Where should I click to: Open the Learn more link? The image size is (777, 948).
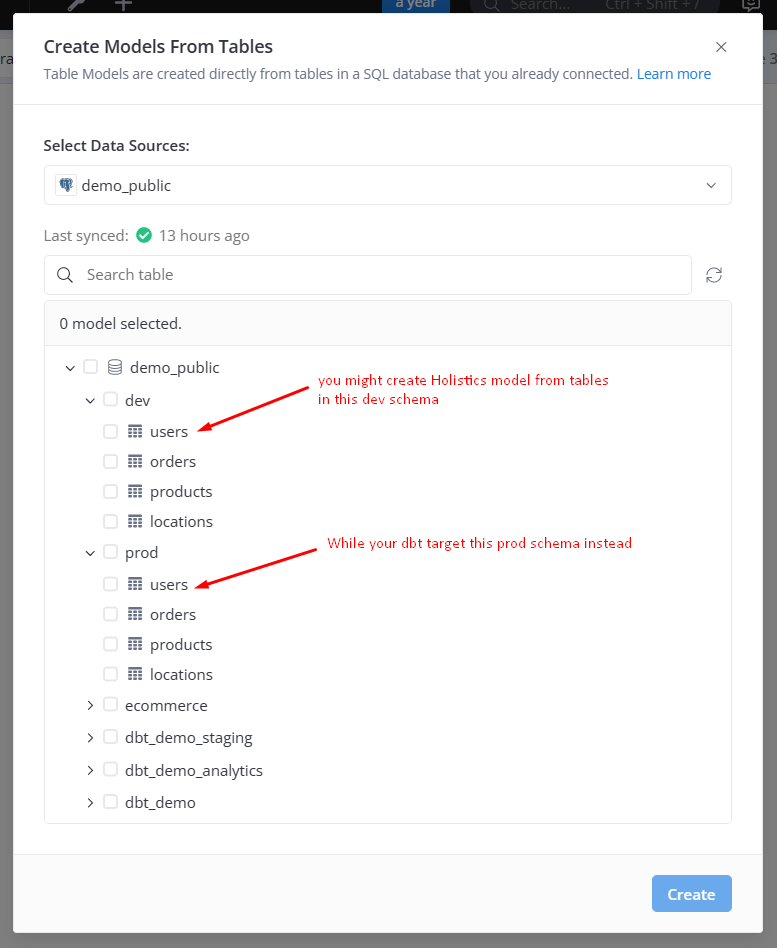[673, 74]
